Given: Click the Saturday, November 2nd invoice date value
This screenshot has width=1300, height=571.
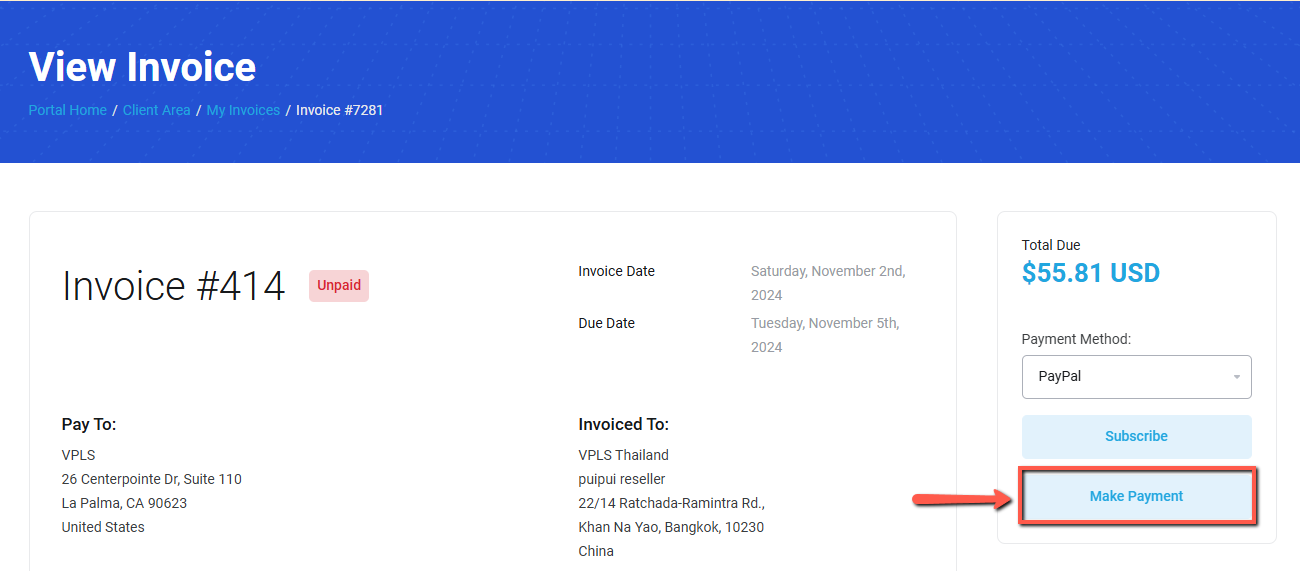Looking at the screenshot, I should [828, 271].
